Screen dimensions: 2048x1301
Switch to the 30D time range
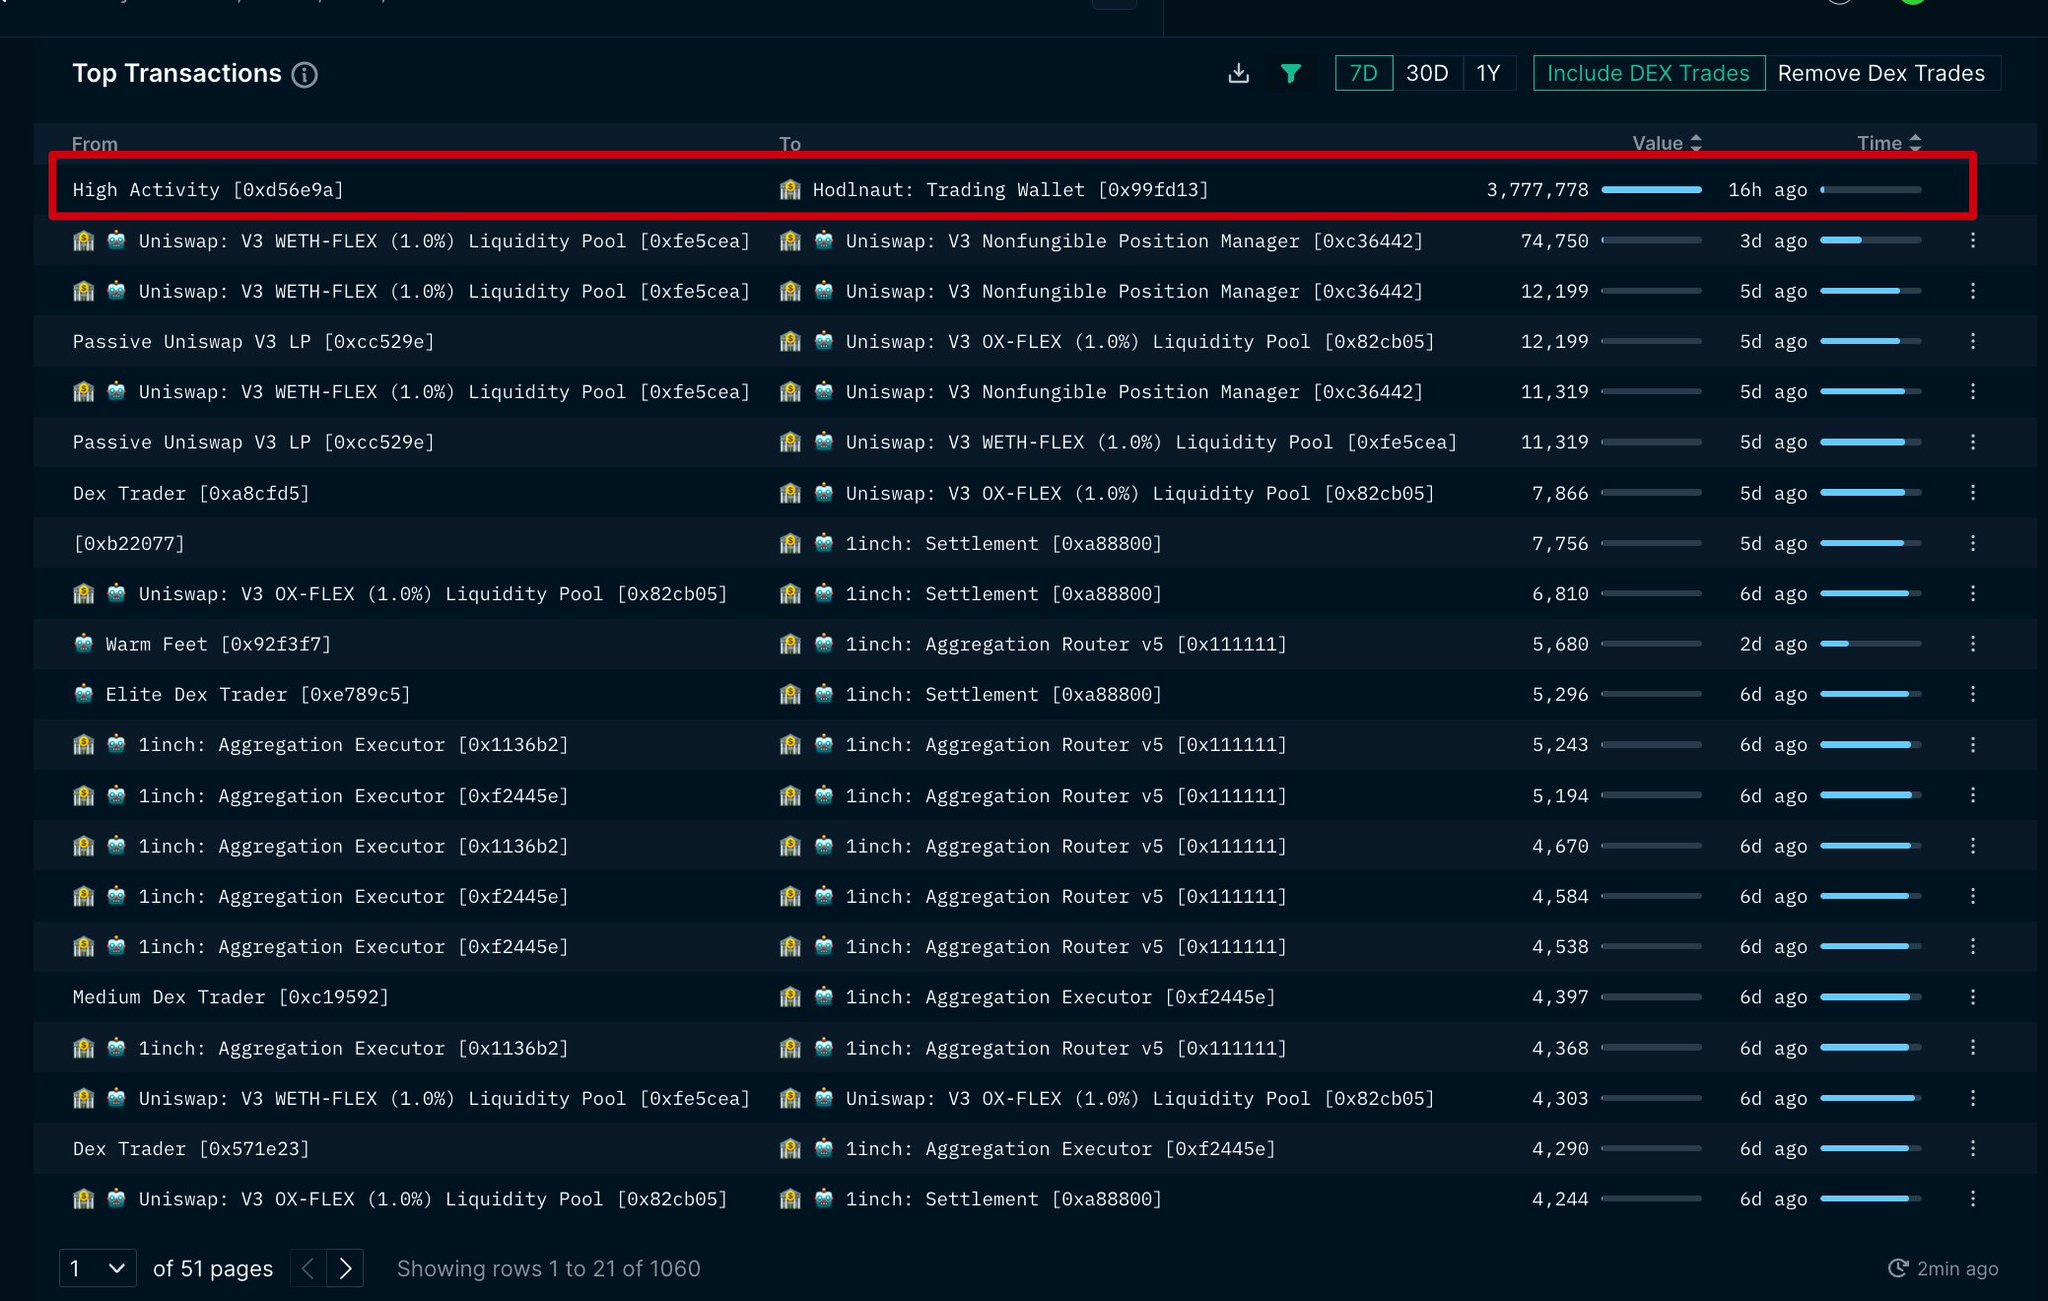pyautogui.click(x=1427, y=73)
